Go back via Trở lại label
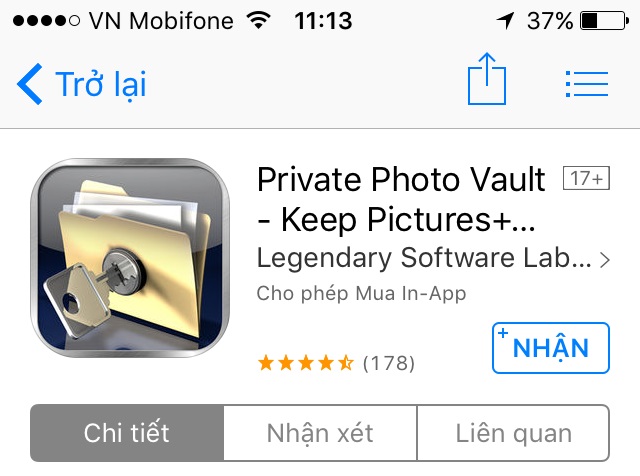640x476 pixels. 101,85
